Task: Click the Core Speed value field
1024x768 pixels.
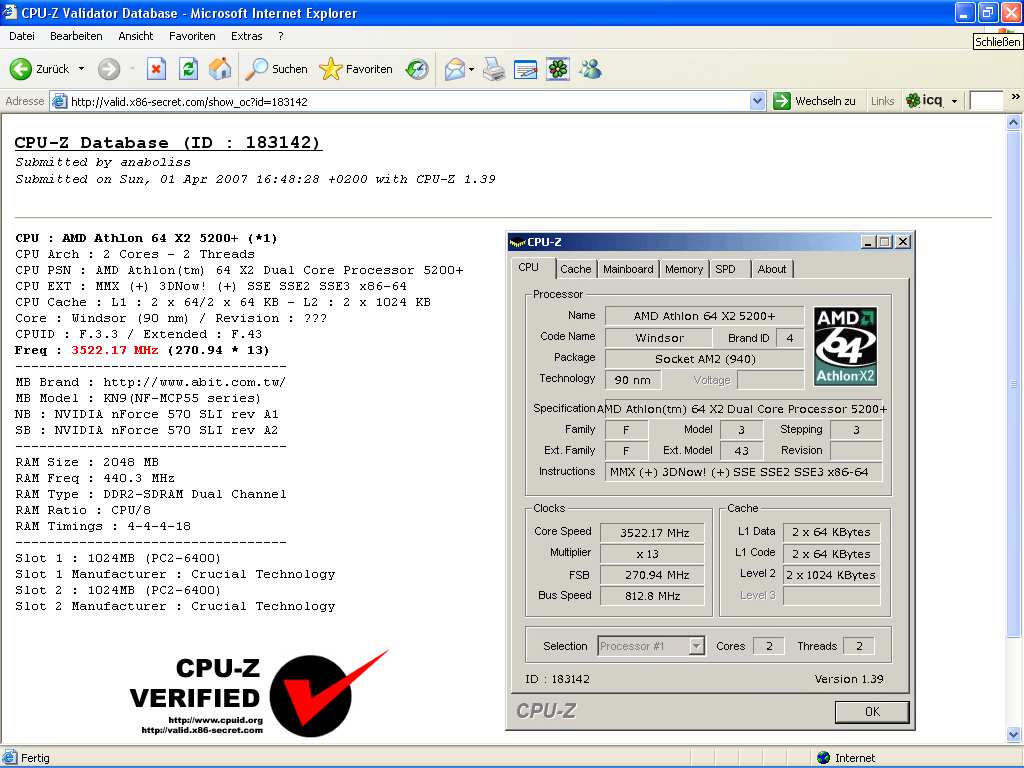Action: pyautogui.click(x=652, y=533)
